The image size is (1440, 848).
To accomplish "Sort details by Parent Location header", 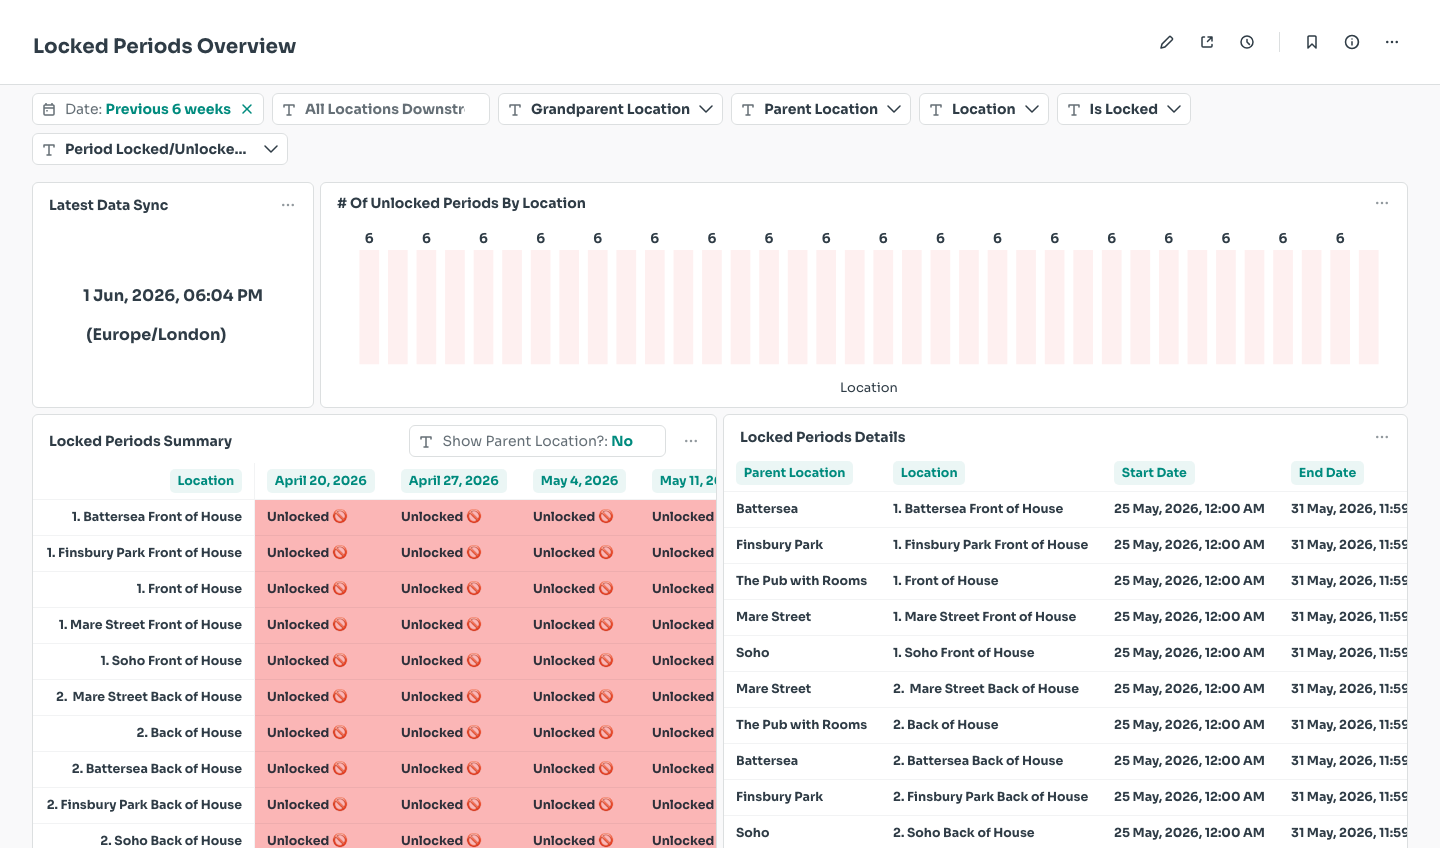I will tap(794, 473).
